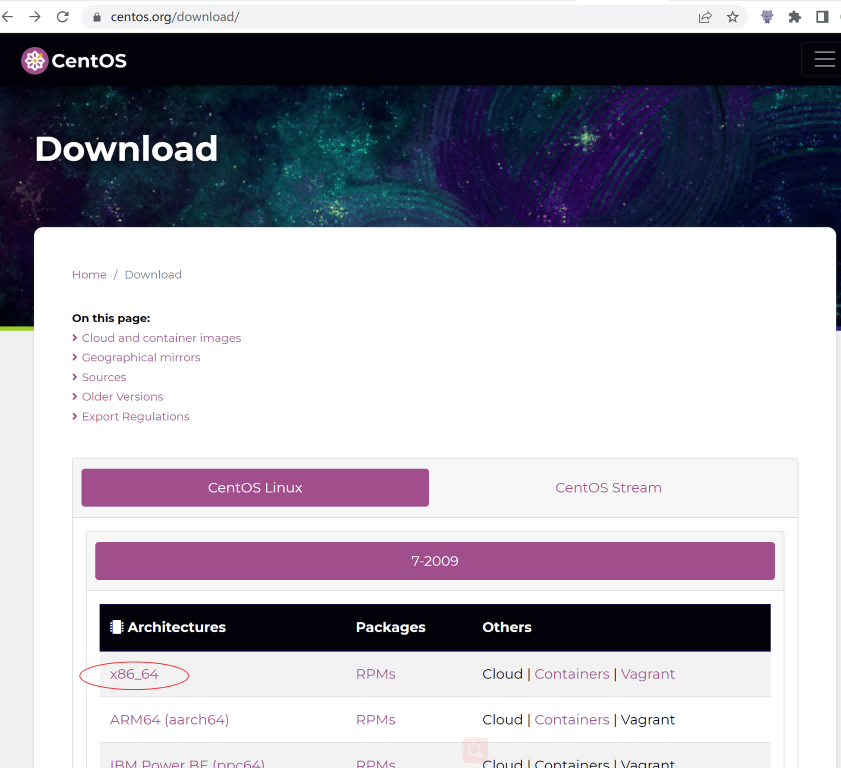
Task: Open the Older Versions page link
Action: [x=122, y=397]
